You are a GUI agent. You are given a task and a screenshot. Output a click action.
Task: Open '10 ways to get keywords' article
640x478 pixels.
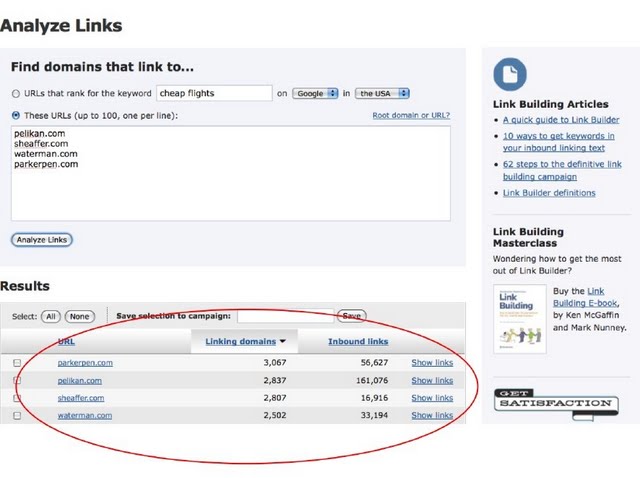[558, 142]
